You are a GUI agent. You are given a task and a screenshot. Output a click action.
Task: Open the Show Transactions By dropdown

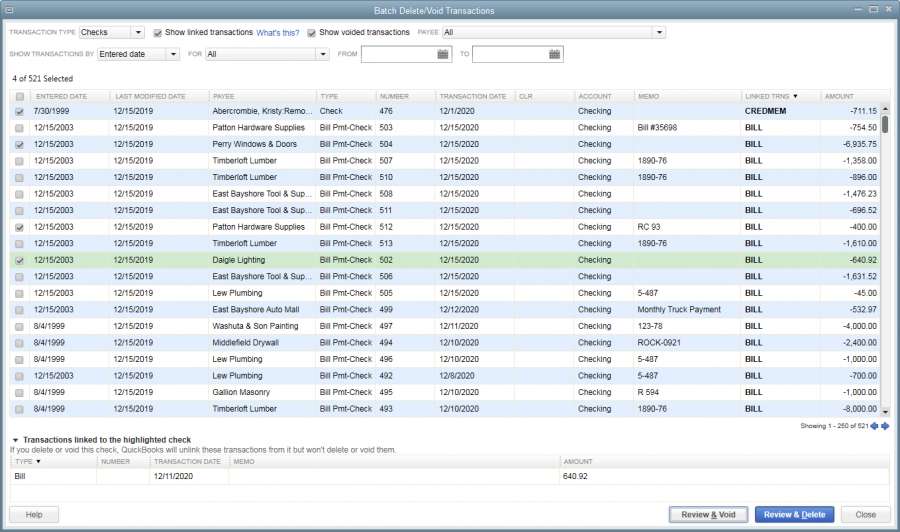pos(173,54)
